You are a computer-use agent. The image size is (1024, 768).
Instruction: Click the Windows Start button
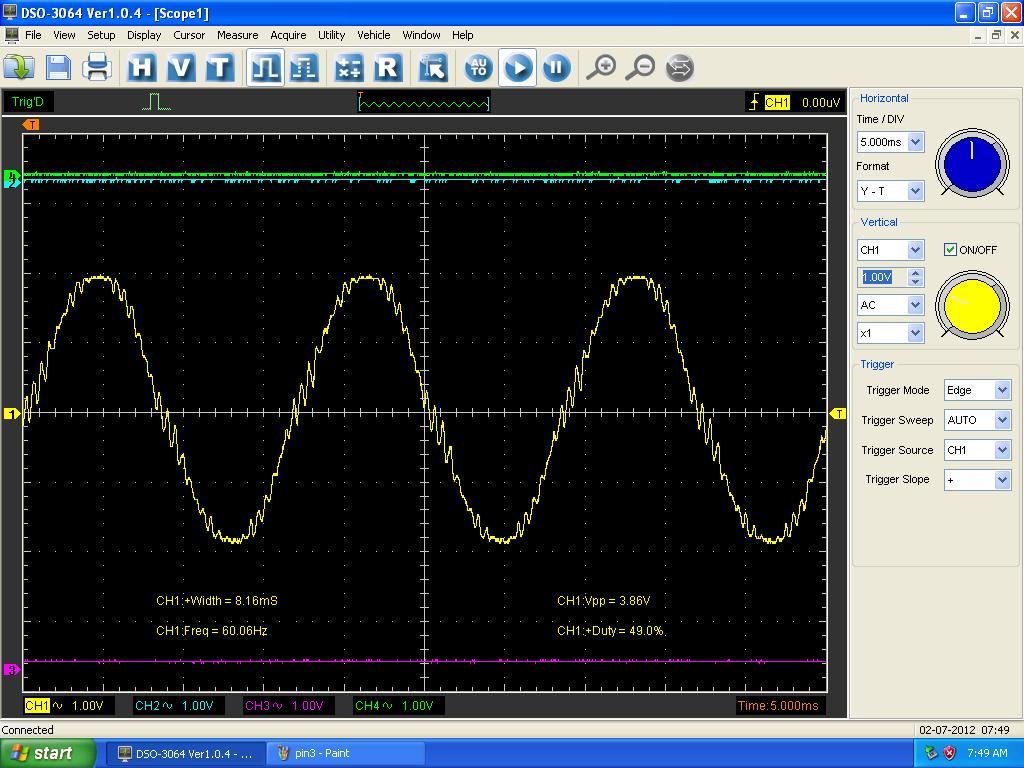[x=48, y=753]
